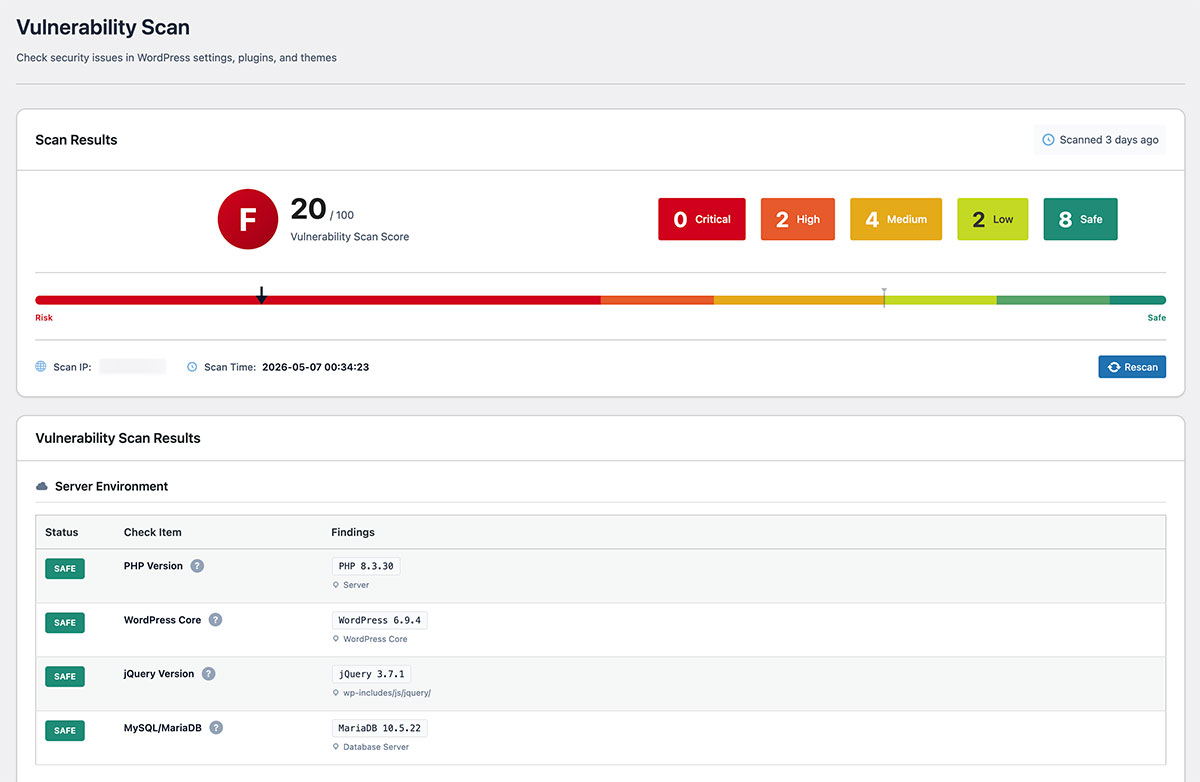This screenshot has width=1200, height=782.
Task: Click the clock icon beside Scan Time
Action: [192, 367]
